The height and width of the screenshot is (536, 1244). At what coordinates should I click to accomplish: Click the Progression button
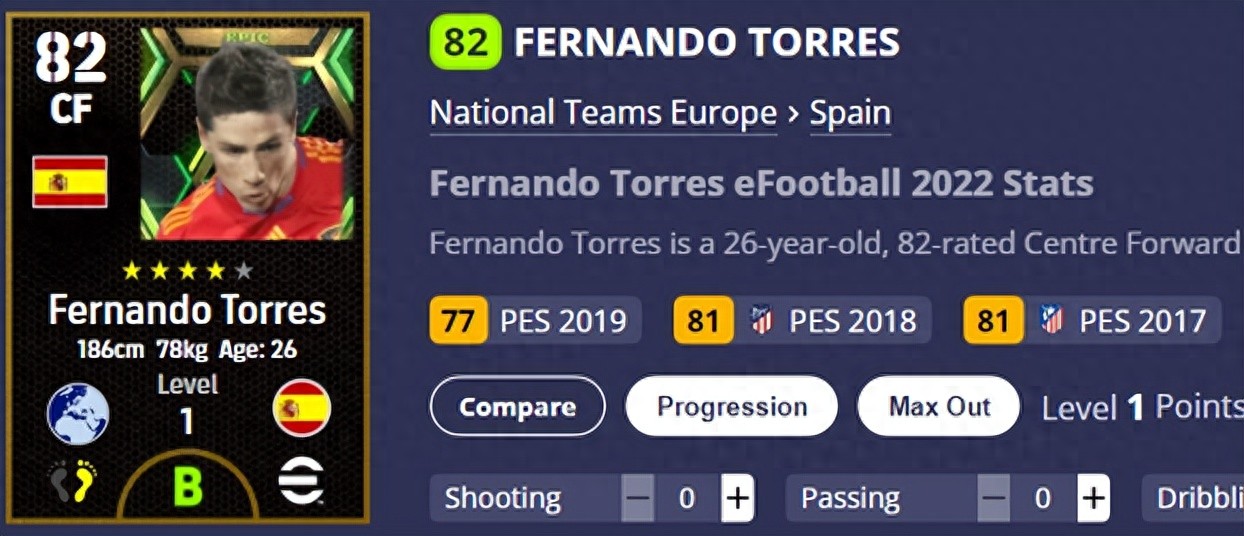click(x=732, y=406)
